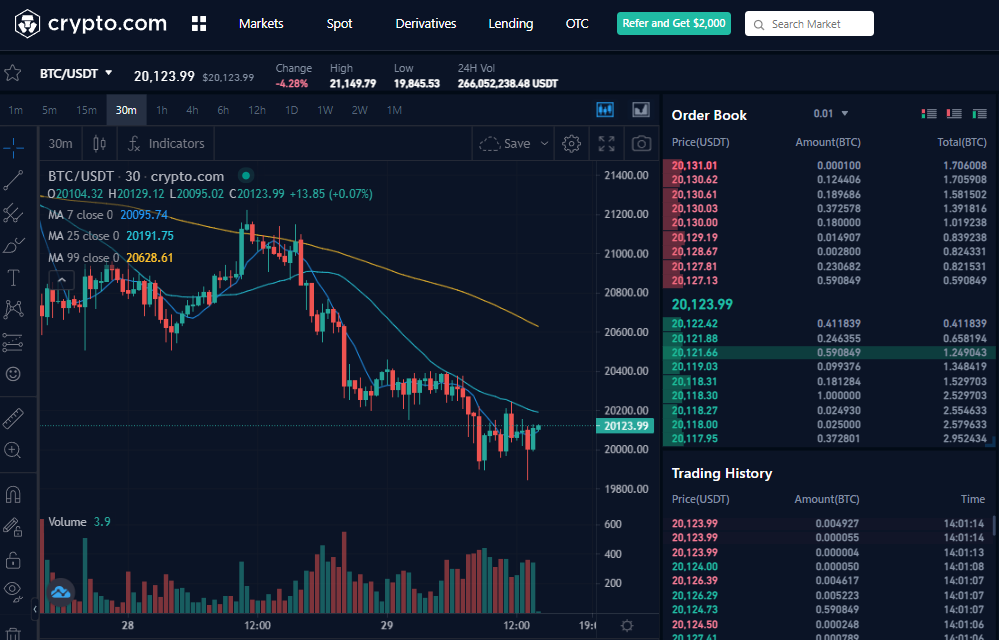Image resolution: width=999 pixels, height=640 pixels.
Task: Focus the Search Market field
Action: click(x=809, y=24)
